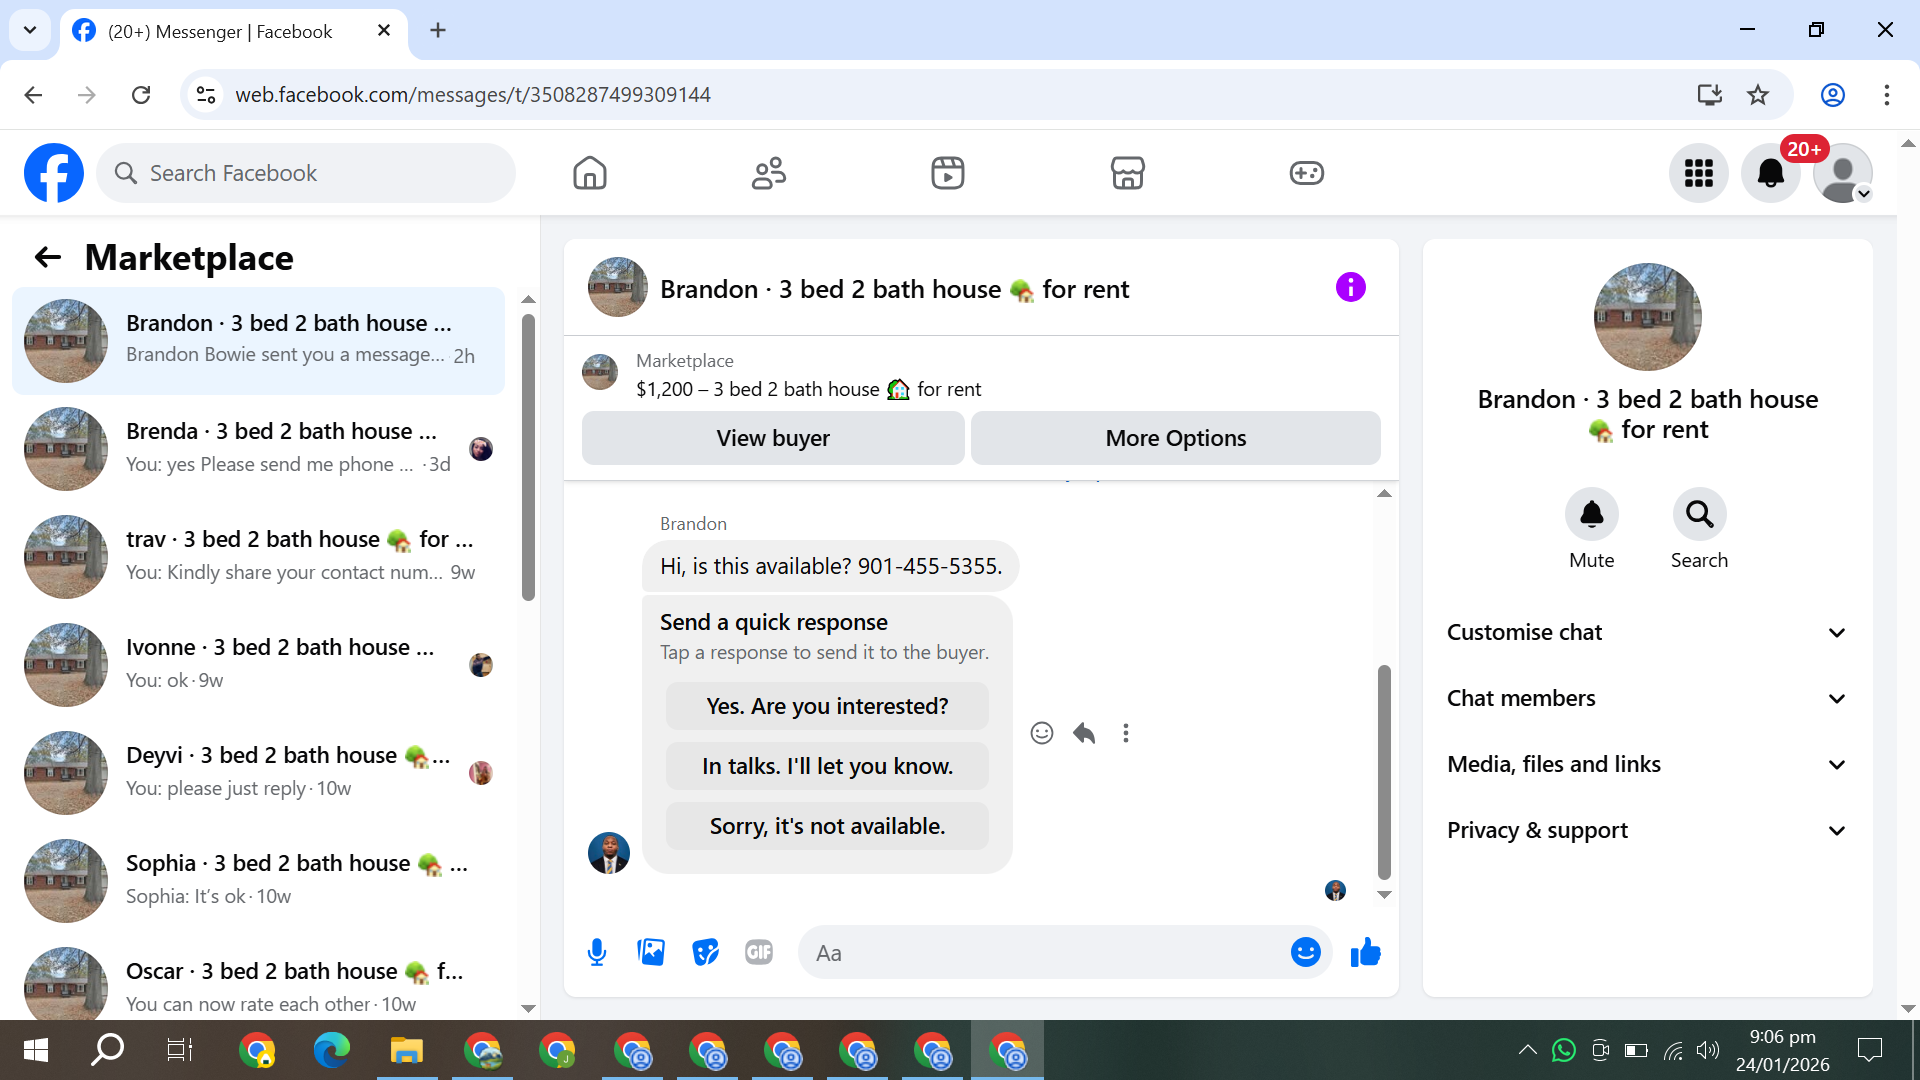
Task: Reply to Brandon's message arrow icon
Action: click(1084, 733)
